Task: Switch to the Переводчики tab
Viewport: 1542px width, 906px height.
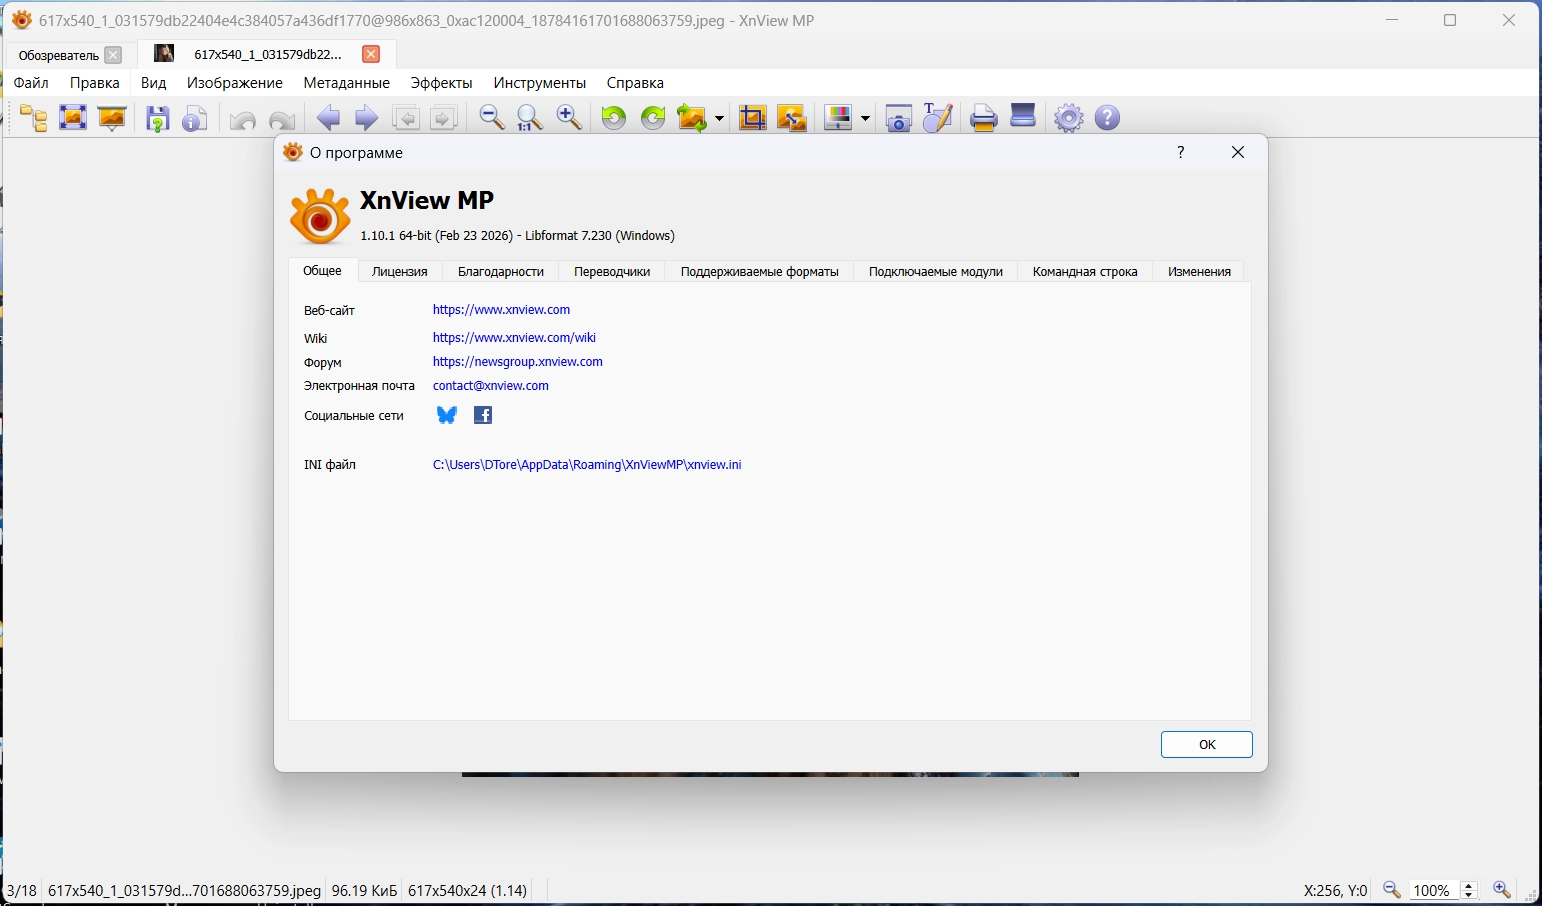Action: pyautogui.click(x=612, y=272)
